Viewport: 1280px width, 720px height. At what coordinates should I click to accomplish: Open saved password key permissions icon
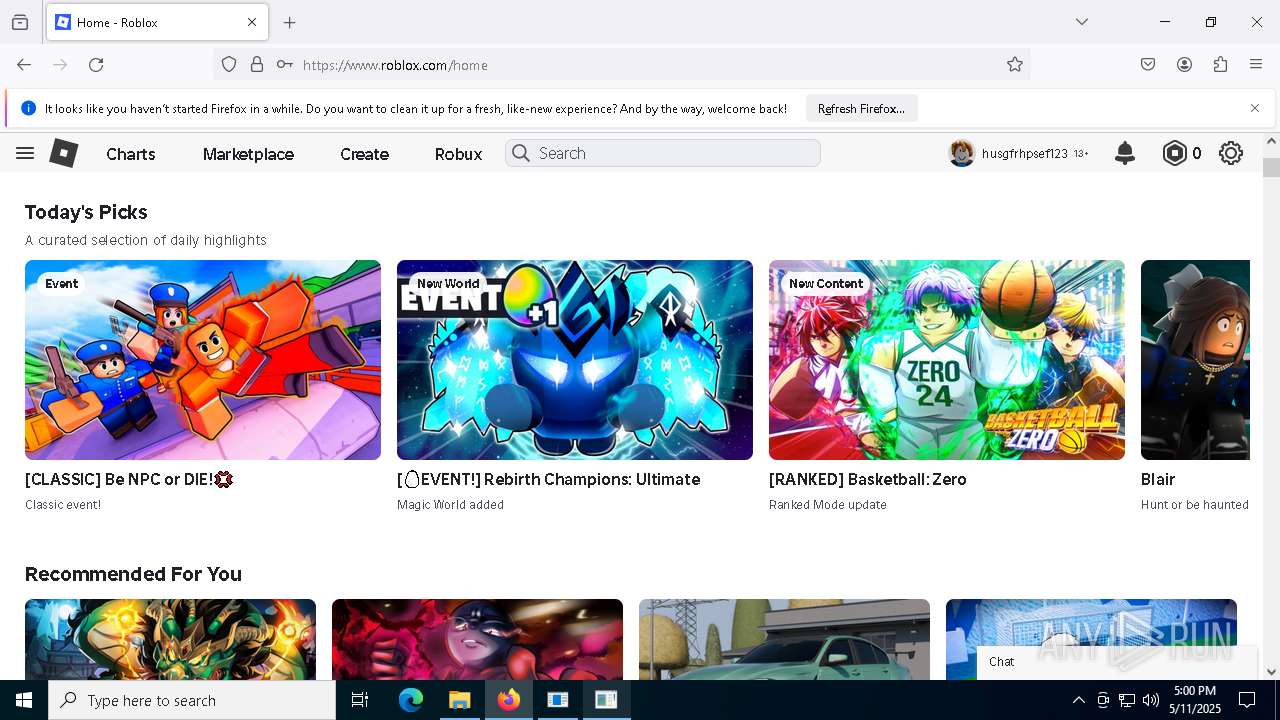pyautogui.click(x=285, y=65)
